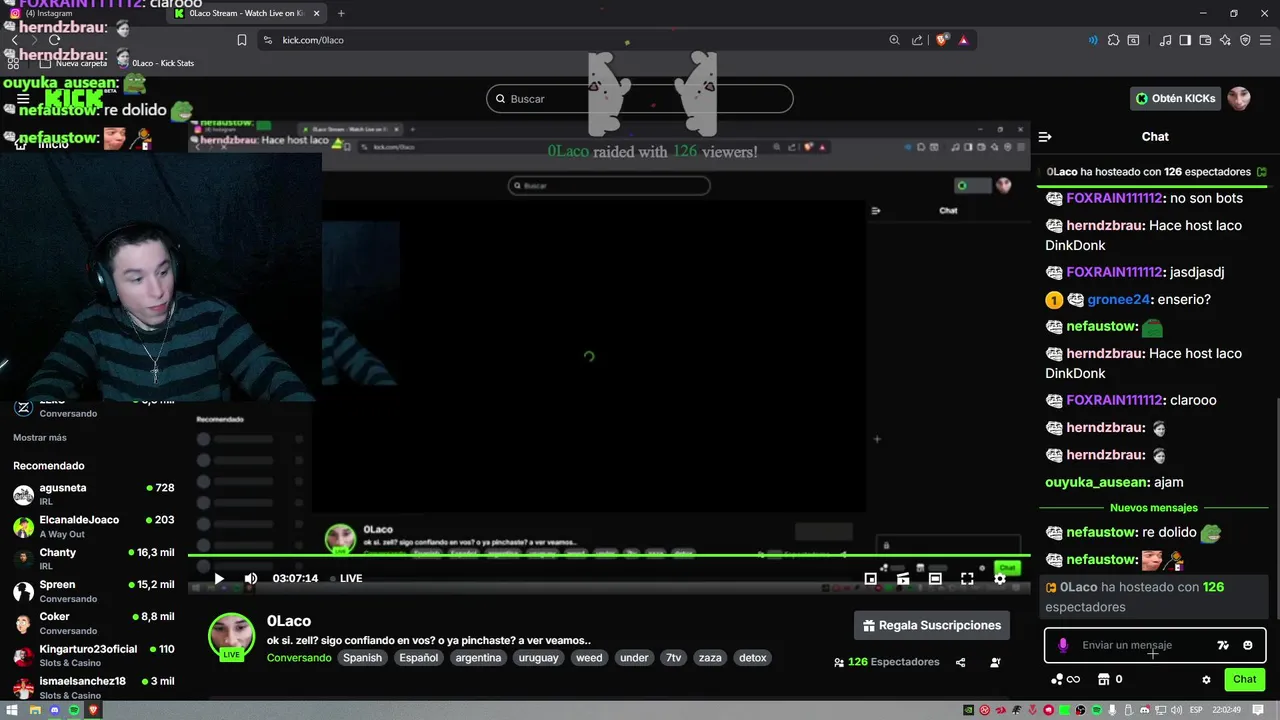The height and width of the screenshot is (720, 1280).
Task: Select the detox tag
Action: point(753,658)
